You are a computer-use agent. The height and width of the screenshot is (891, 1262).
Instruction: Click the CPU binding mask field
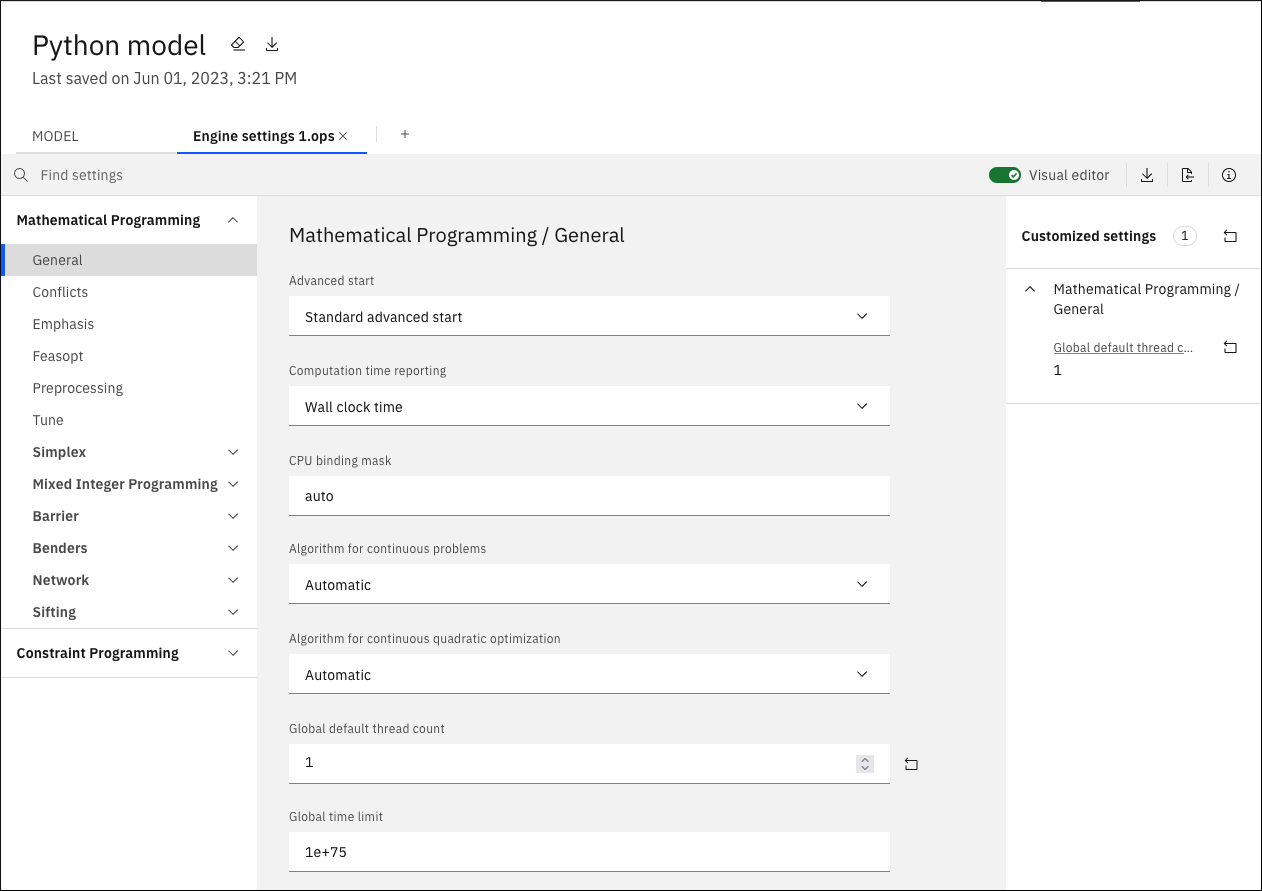pyautogui.click(x=589, y=496)
